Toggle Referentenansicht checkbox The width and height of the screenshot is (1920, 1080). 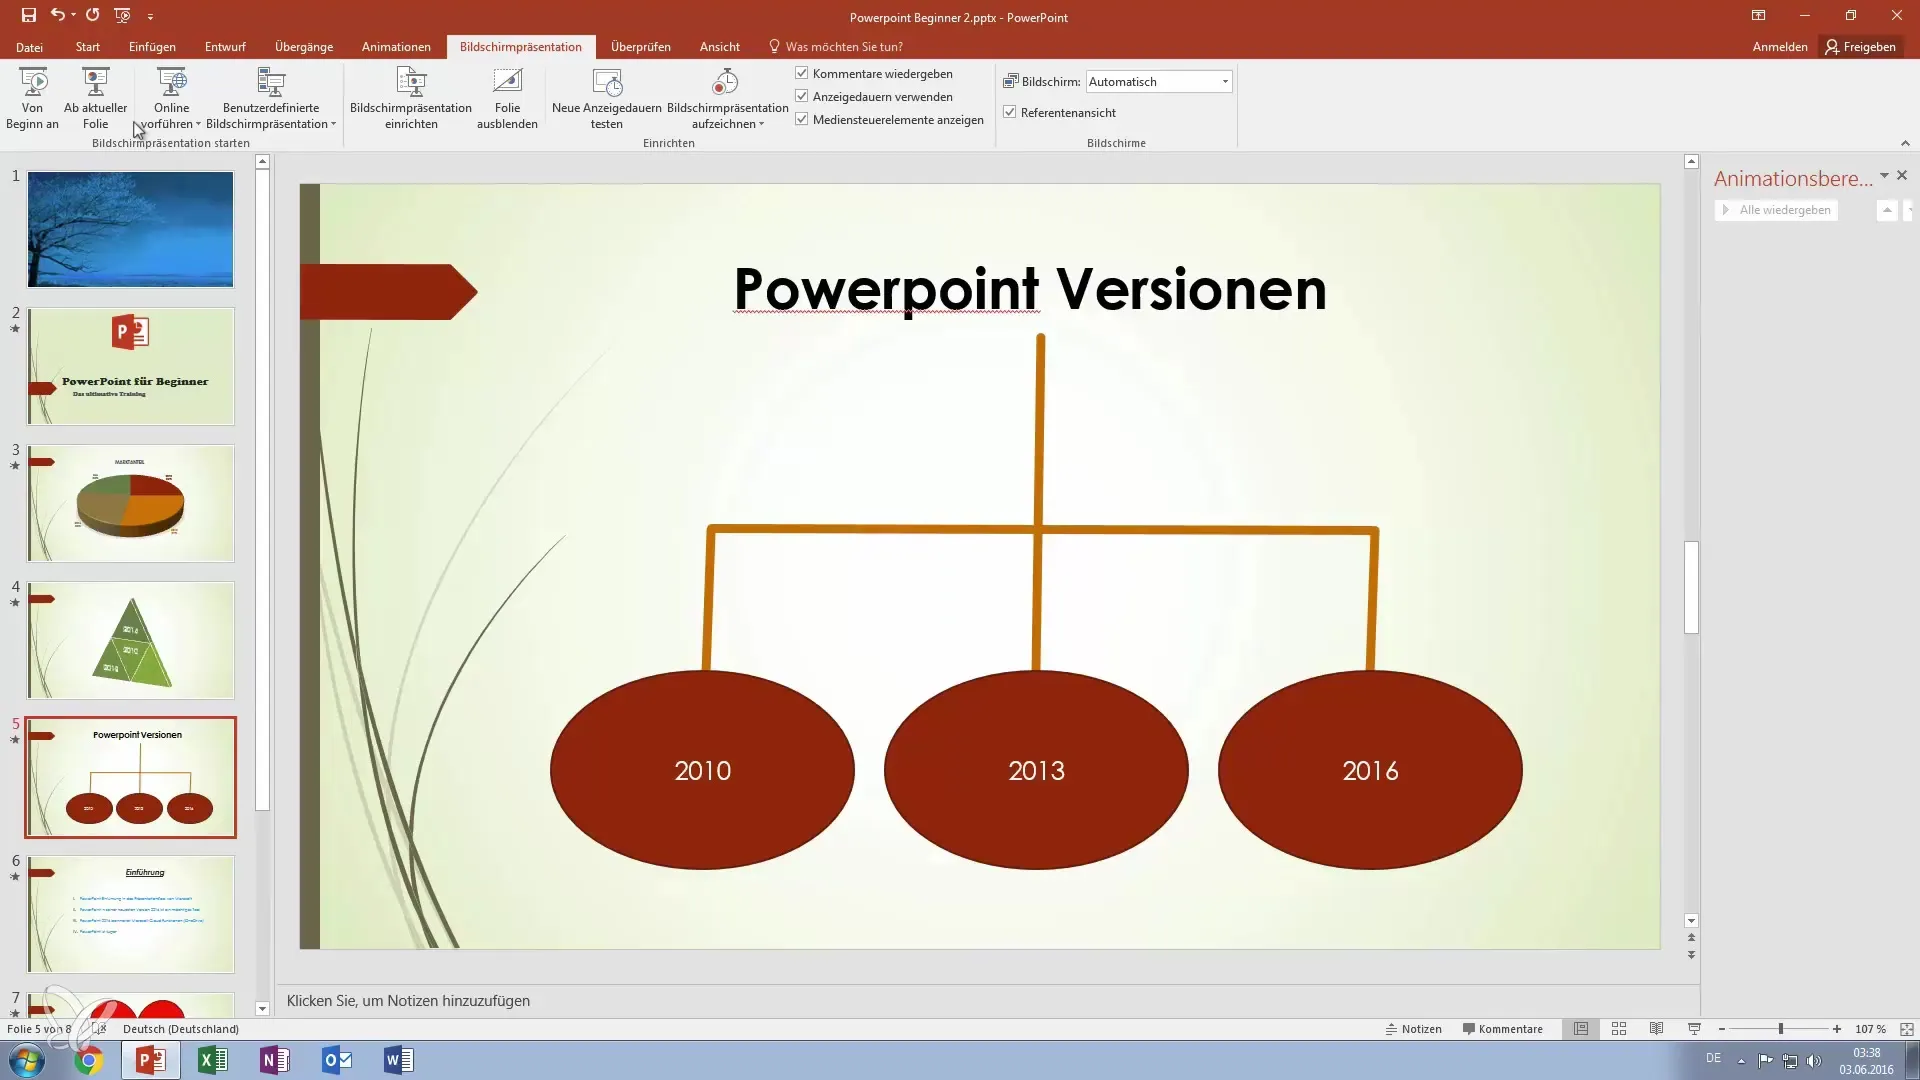pyautogui.click(x=1009, y=112)
